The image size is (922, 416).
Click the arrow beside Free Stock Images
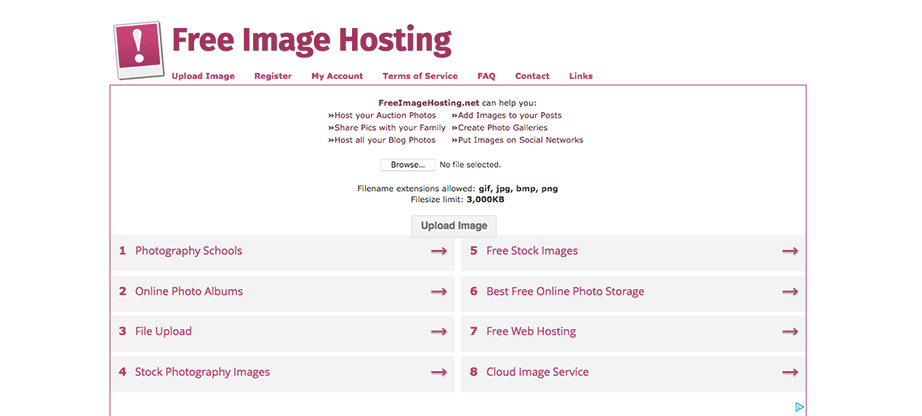[790, 251]
